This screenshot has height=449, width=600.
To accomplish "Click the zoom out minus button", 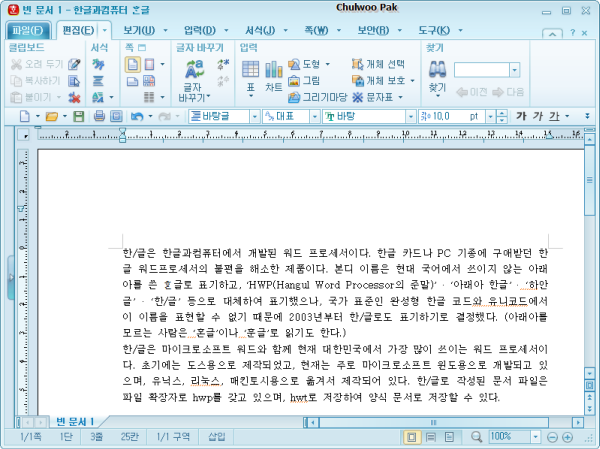I will (552, 437).
